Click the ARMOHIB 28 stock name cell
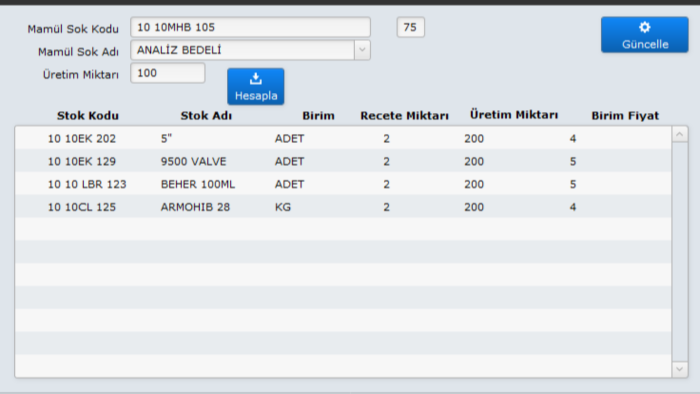 point(195,207)
